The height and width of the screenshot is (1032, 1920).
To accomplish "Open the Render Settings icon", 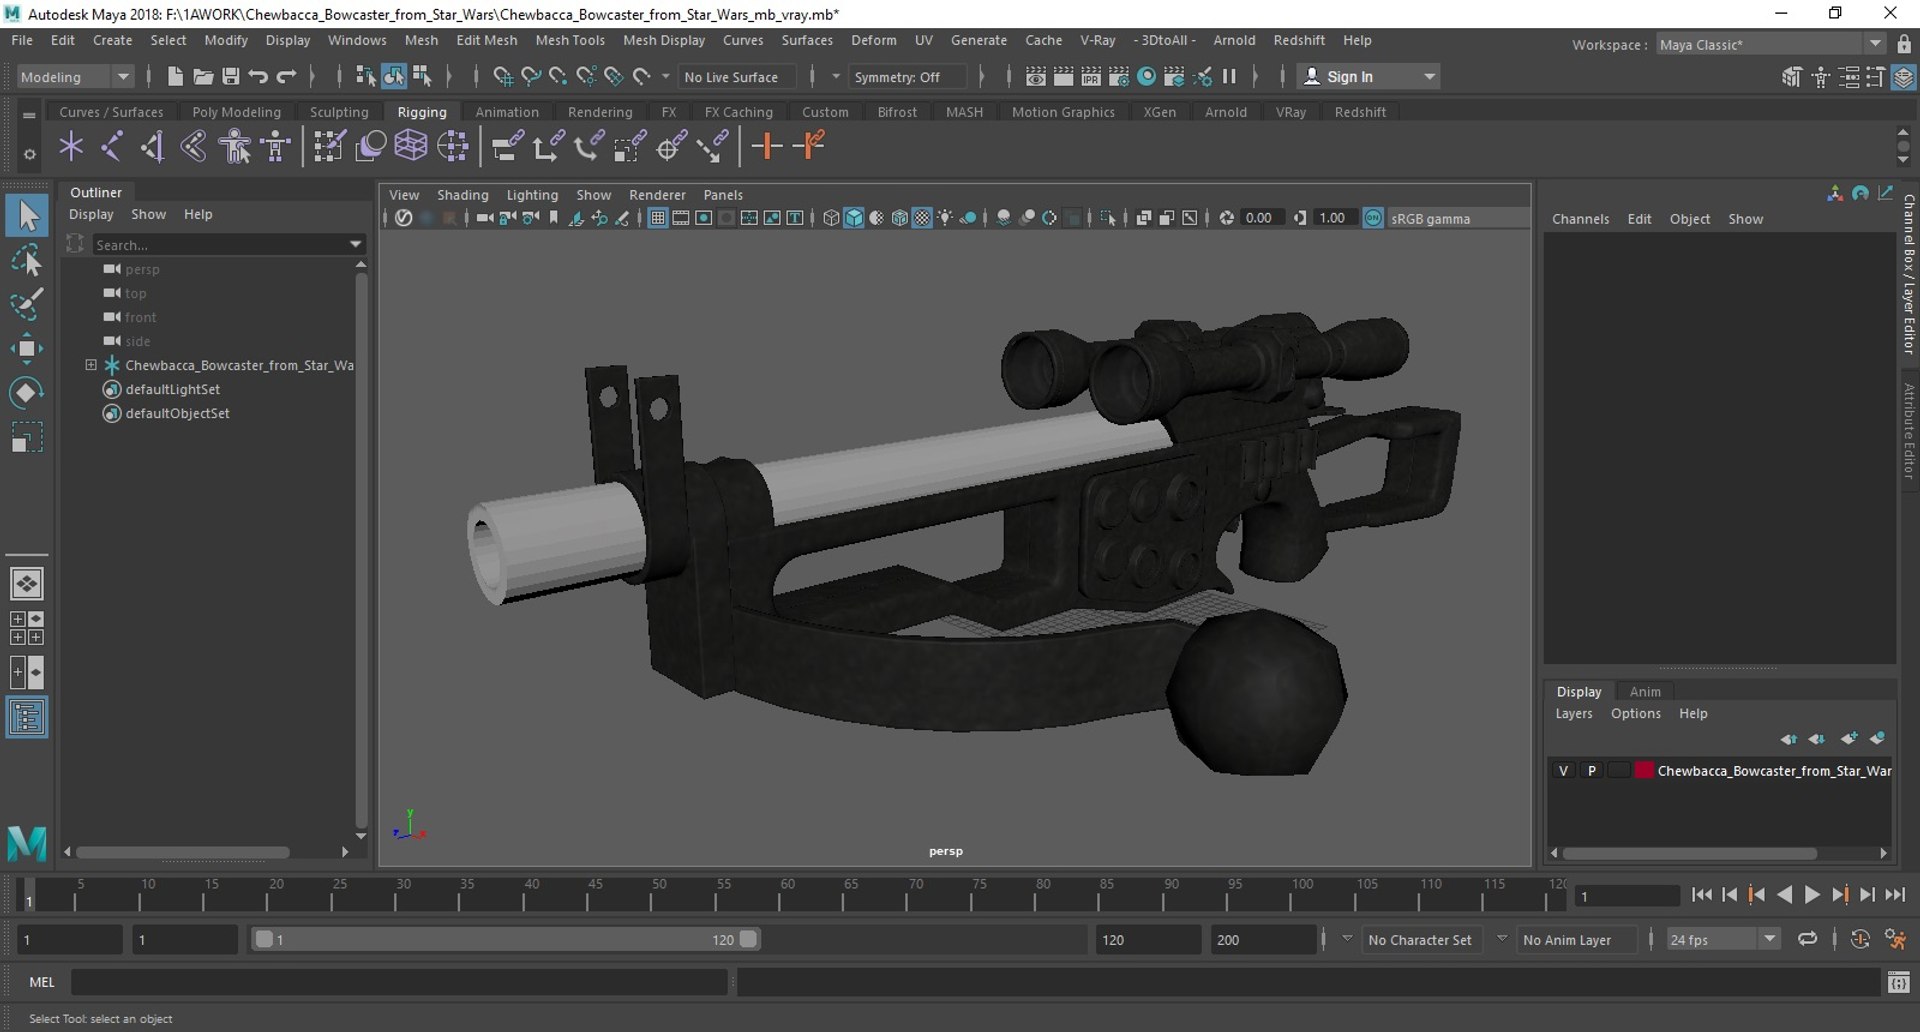I will tap(1119, 76).
